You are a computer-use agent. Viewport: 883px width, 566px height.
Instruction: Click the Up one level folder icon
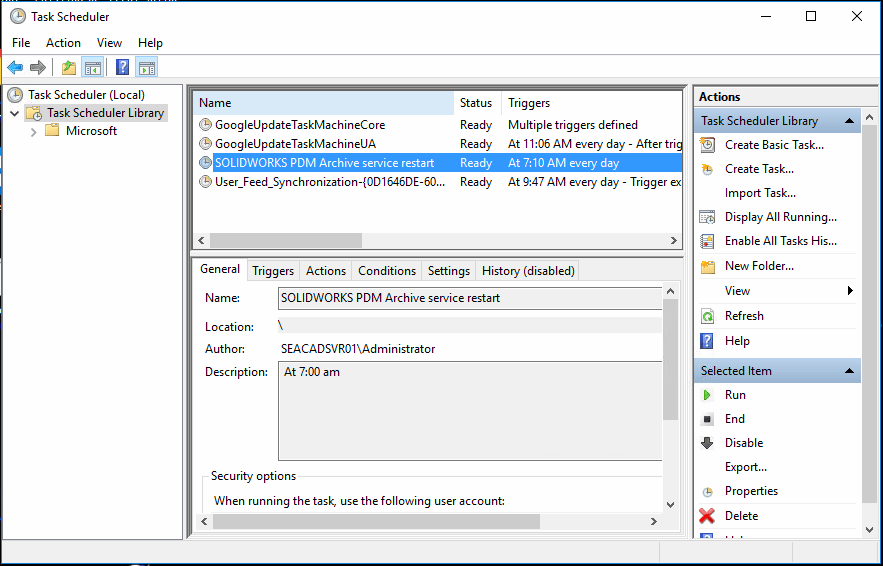tap(69, 68)
